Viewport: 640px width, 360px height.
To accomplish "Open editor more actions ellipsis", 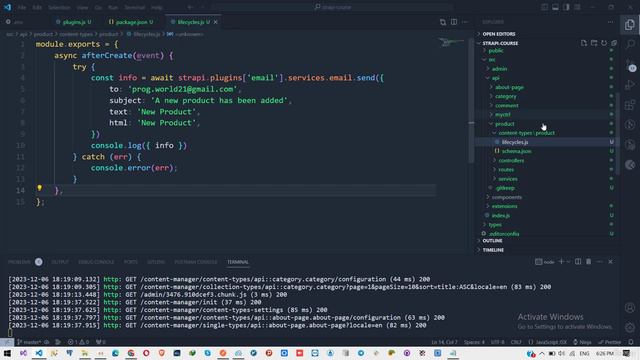I will coord(465,22).
